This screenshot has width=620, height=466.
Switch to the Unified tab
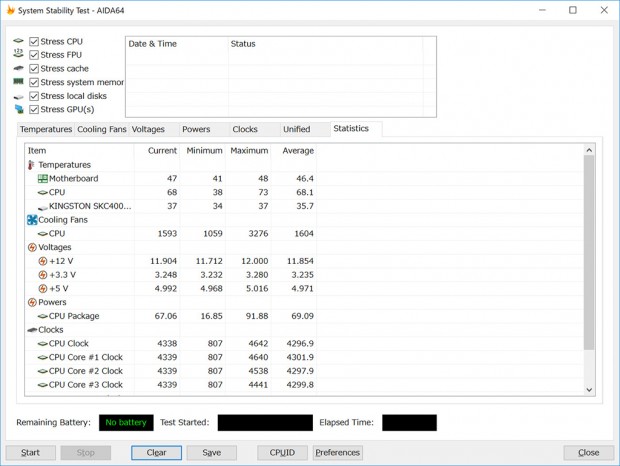(x=304, y=129)
